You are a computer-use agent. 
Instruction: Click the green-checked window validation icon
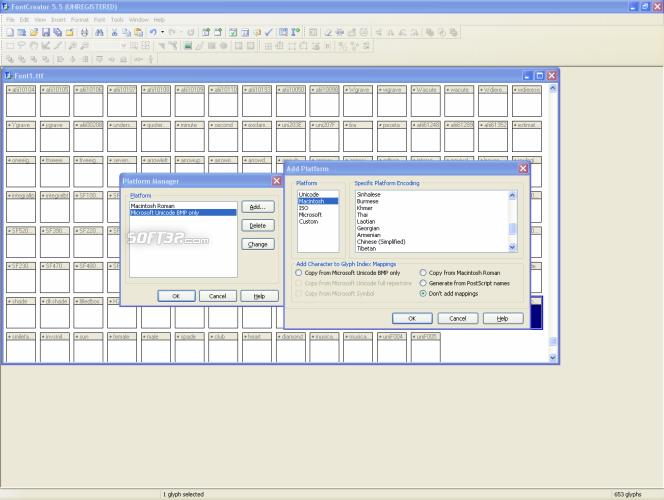pyautogui.click(x=233, y=32)
